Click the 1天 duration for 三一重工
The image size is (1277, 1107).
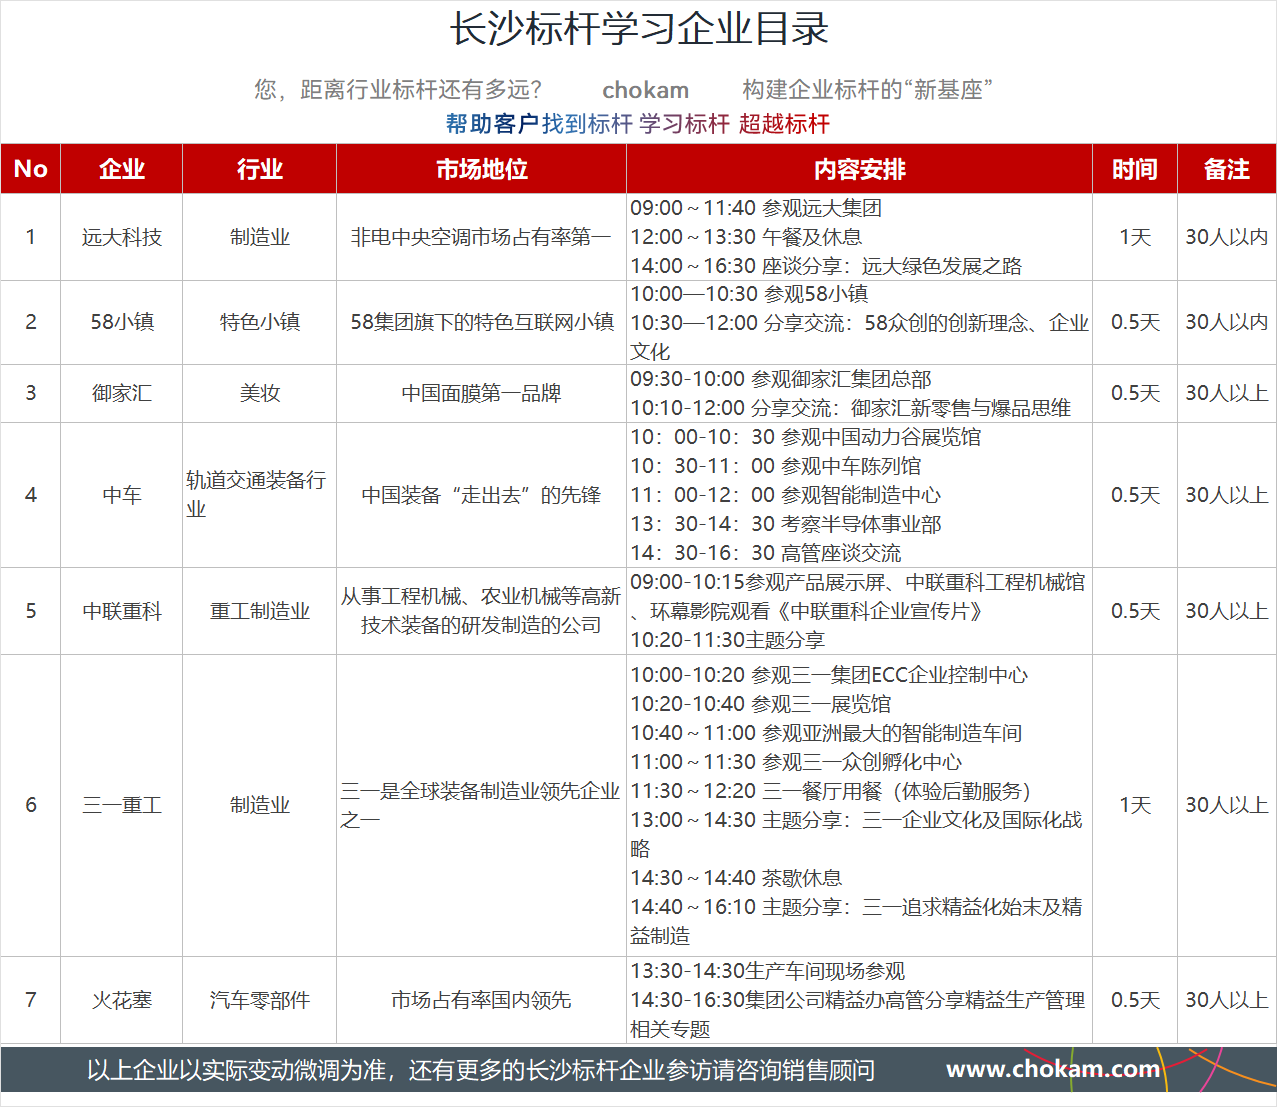click(1135, 805)
